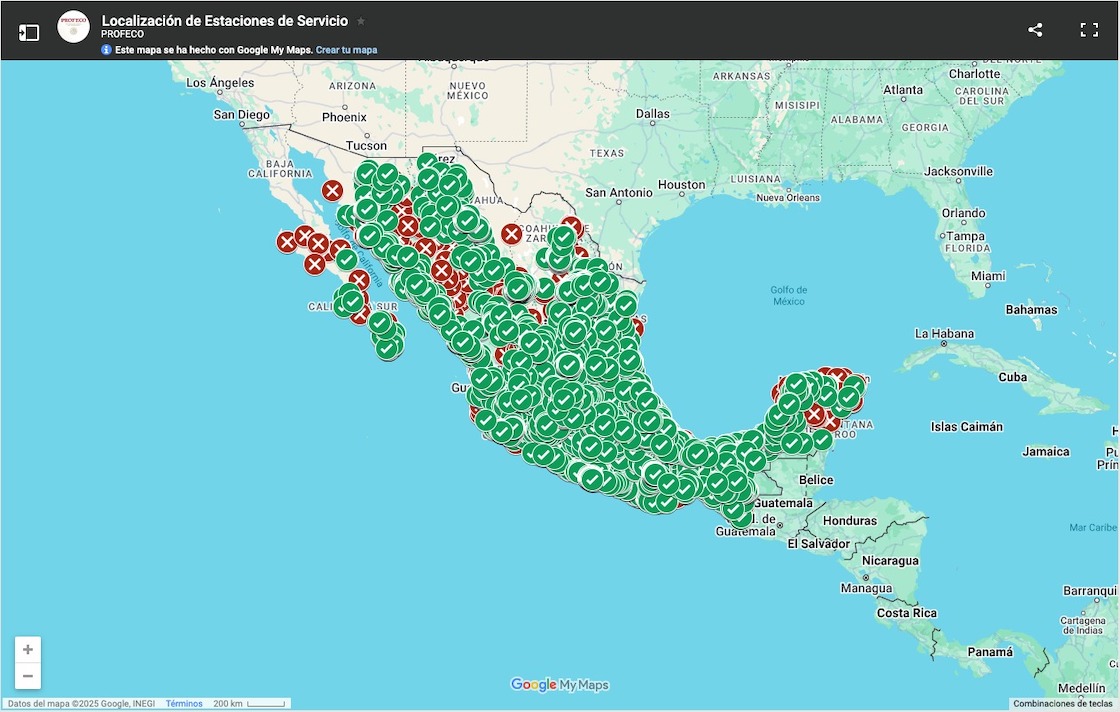The height and width of the screenshot is (712, 1120).
Task: Open the "Crear tu mapa" link
Action: point(346,50)
